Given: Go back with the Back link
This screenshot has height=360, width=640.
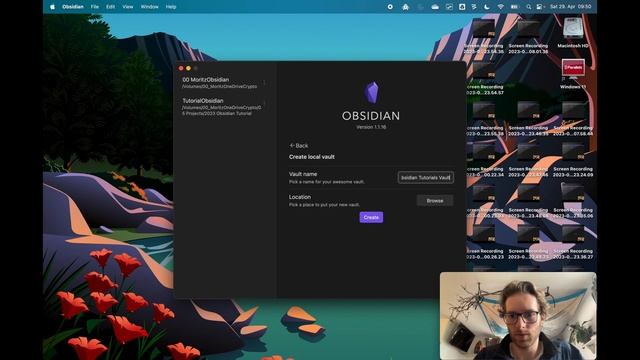Looking at the screenshot, I should 299,145.
